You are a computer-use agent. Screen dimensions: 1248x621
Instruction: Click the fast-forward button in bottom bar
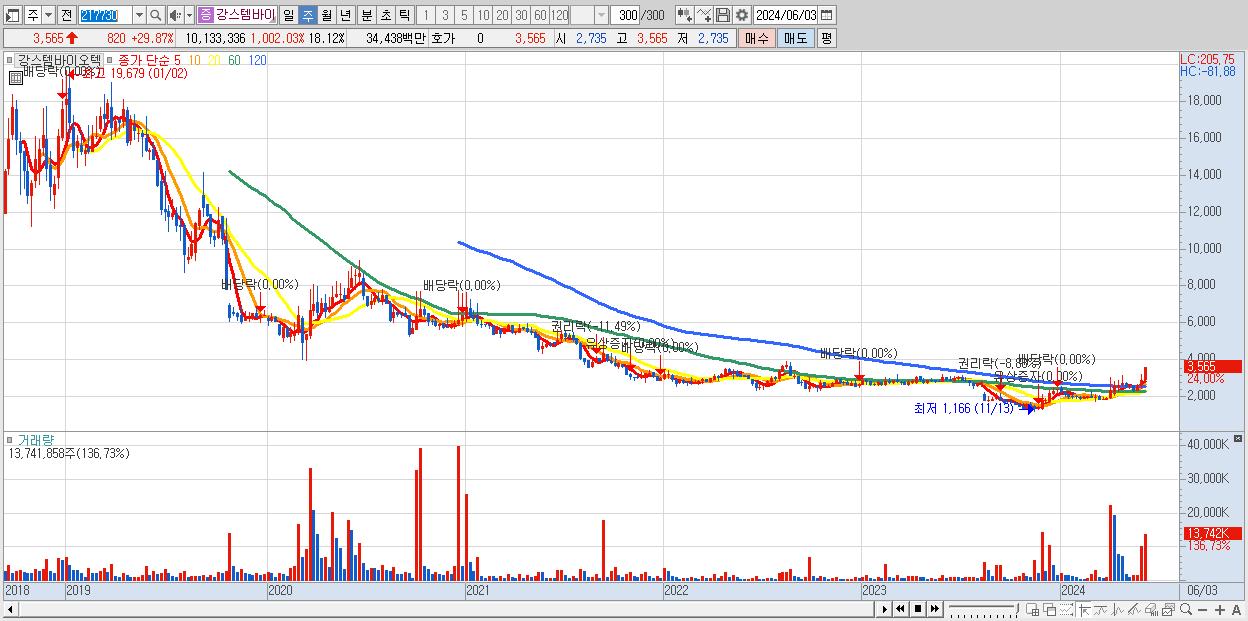click(934, 609)
